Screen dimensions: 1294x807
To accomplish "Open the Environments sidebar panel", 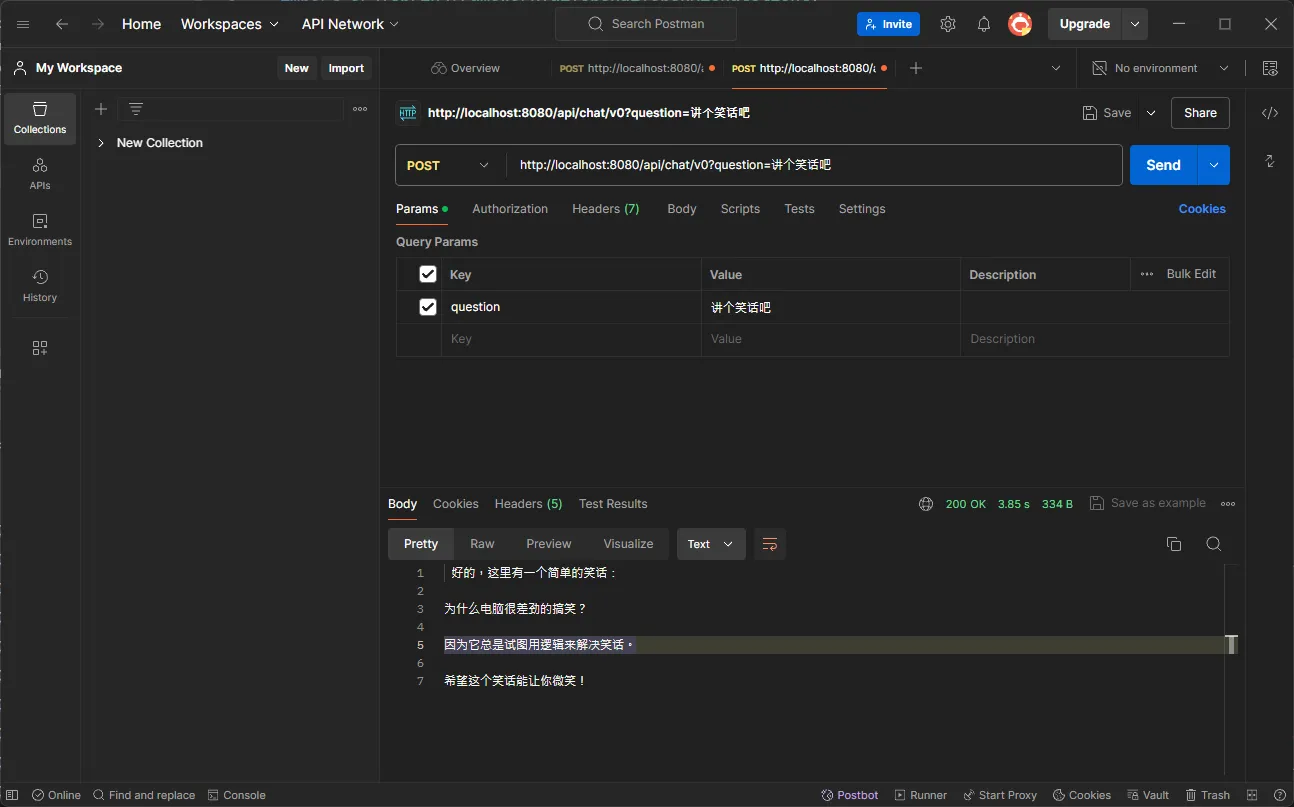I will pyautogui.click(x=40, y=229).
